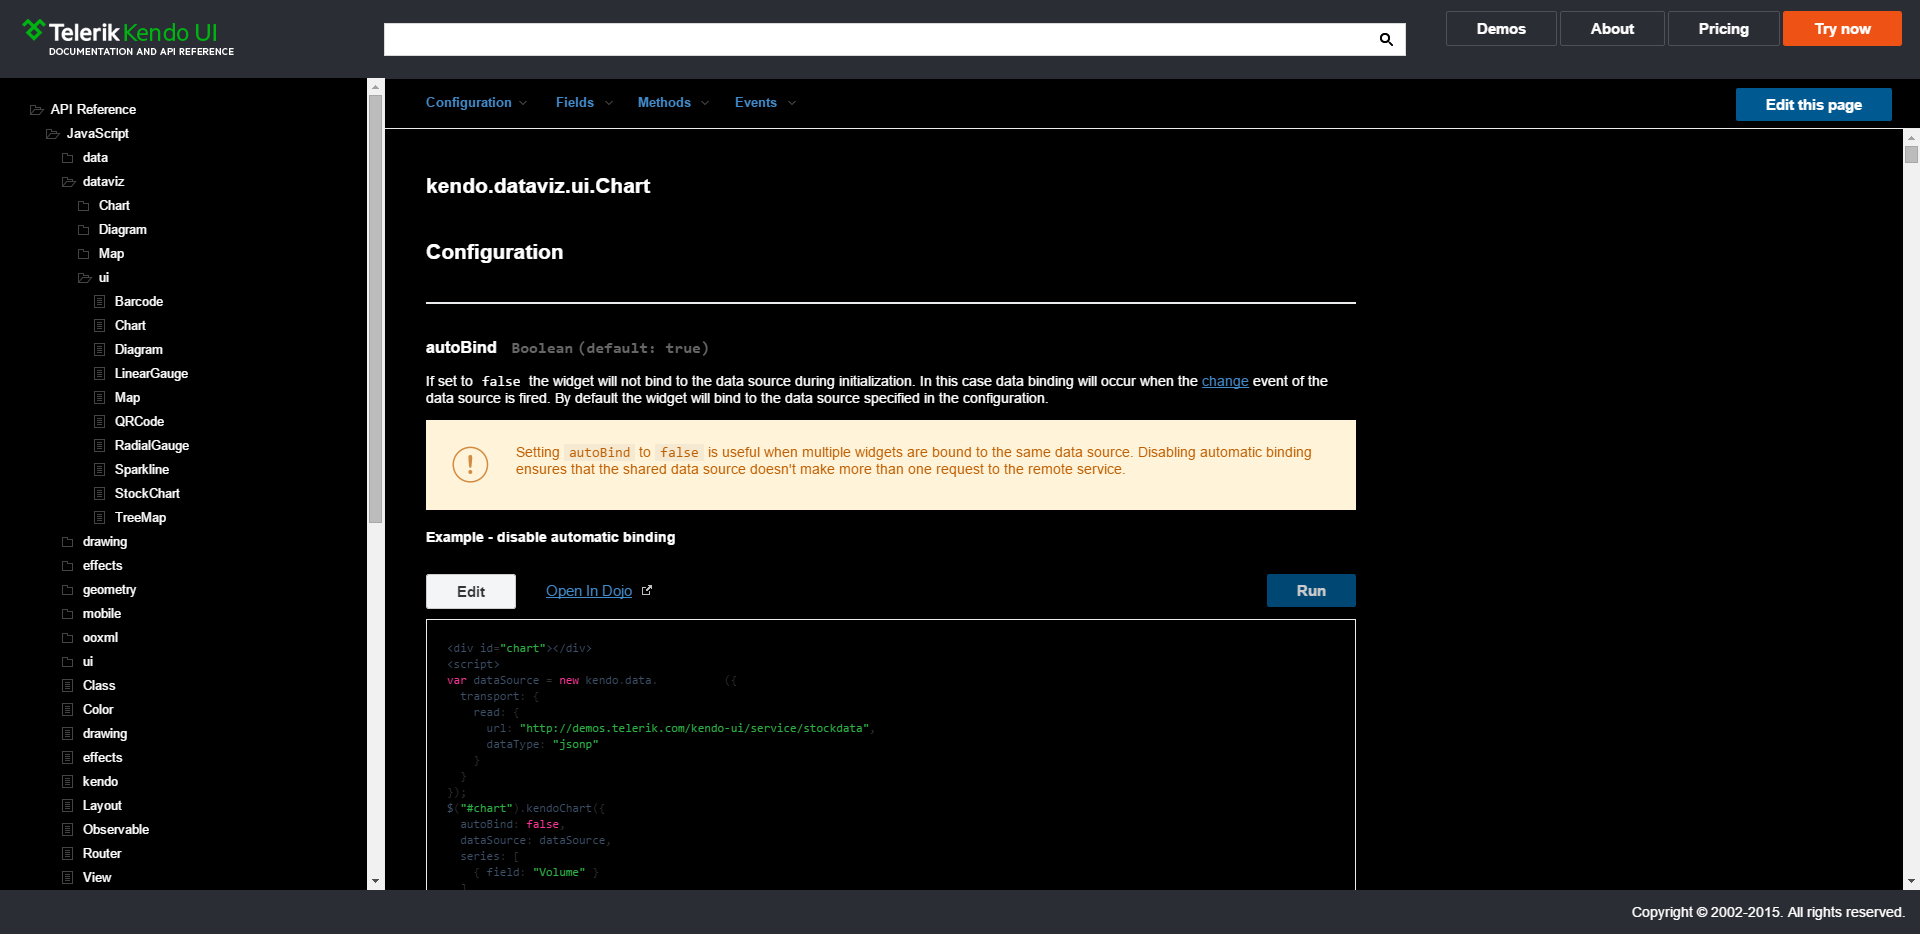Collapse the API Reference folder
Image resolution: width=1920 pixels, height=934 pixels.
[x=36, y=110]
